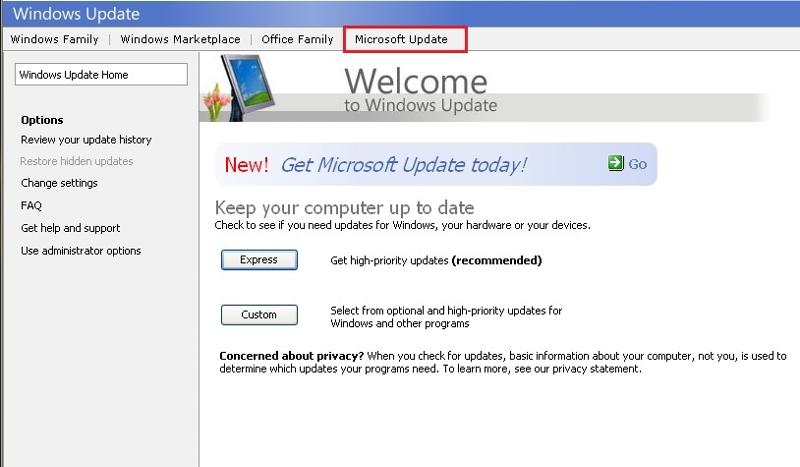Screen dimensions: 800x467
Task: Click the Windows Update title text
Action: (76, 14)
